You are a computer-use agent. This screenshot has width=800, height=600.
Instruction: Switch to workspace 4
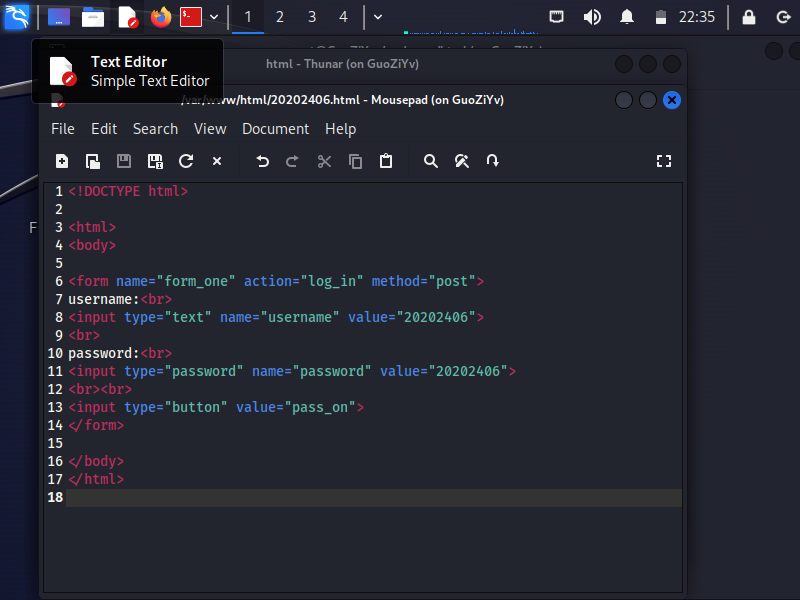coord(343,17)
